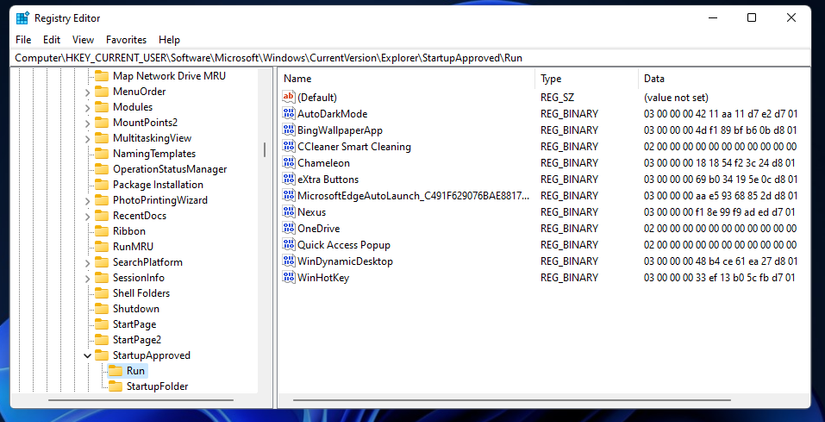Expand the PhotoPrintingWizard key

pos(87,200)
